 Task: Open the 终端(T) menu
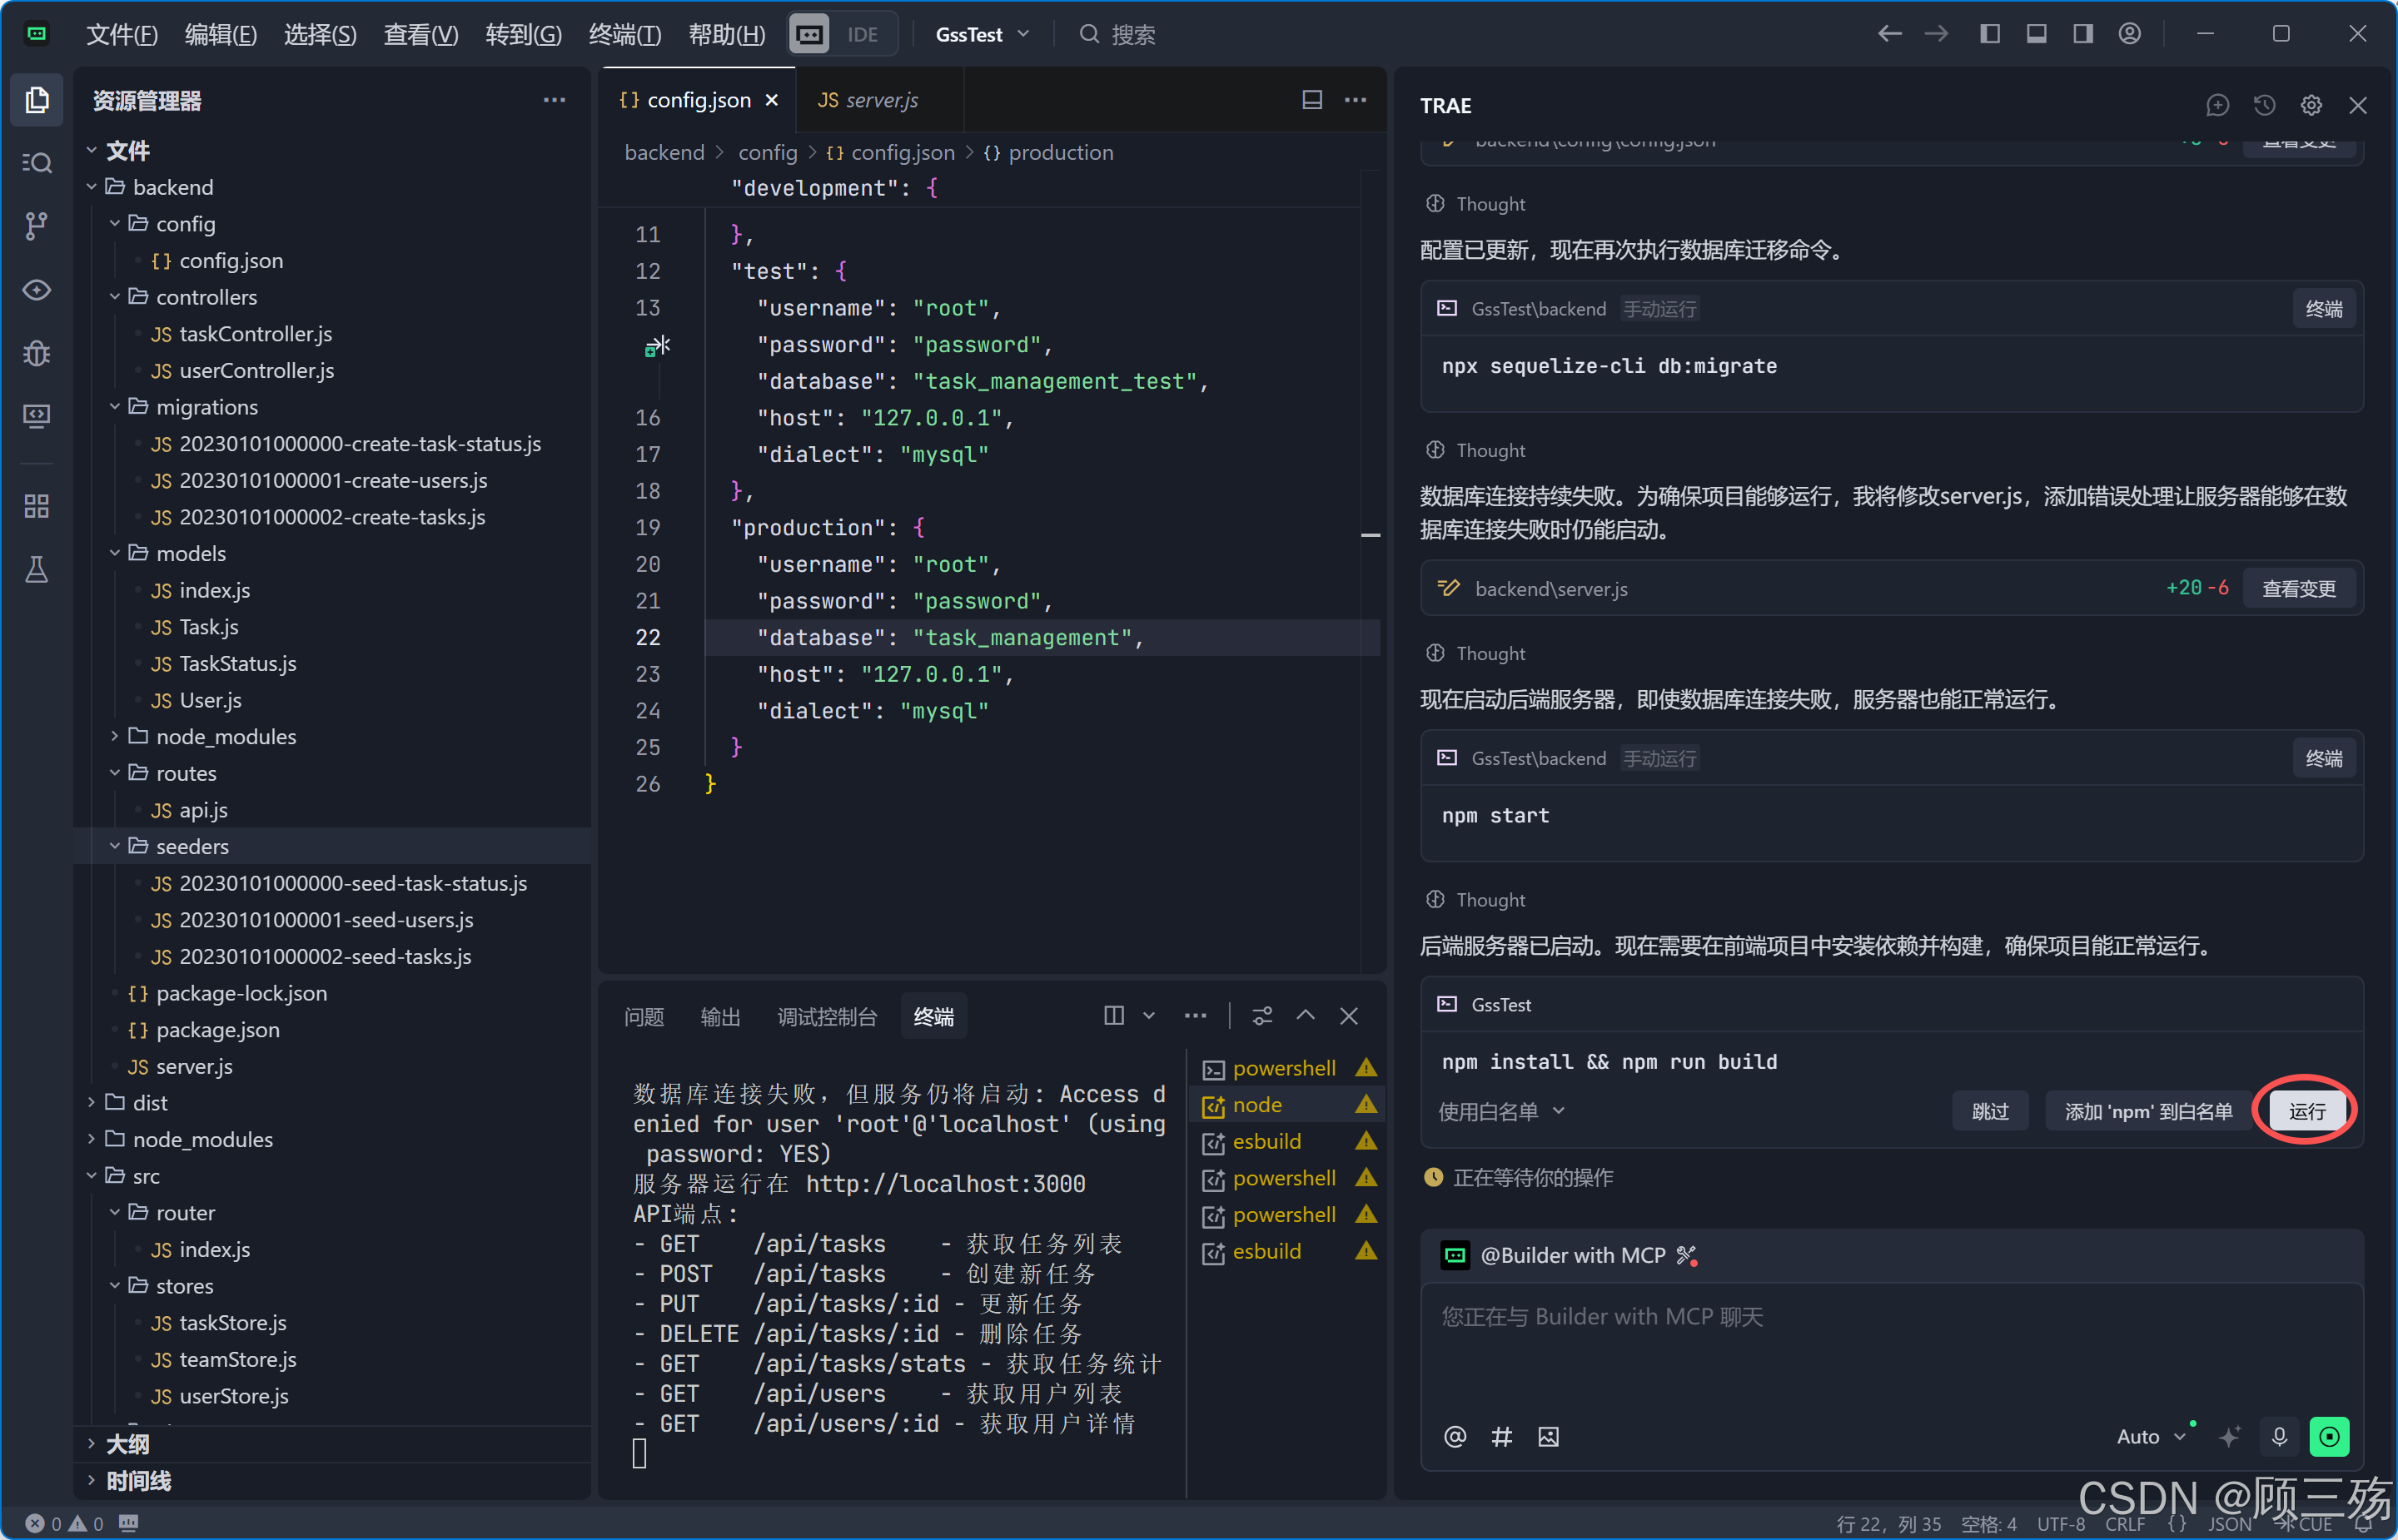(x=625, y=34)
